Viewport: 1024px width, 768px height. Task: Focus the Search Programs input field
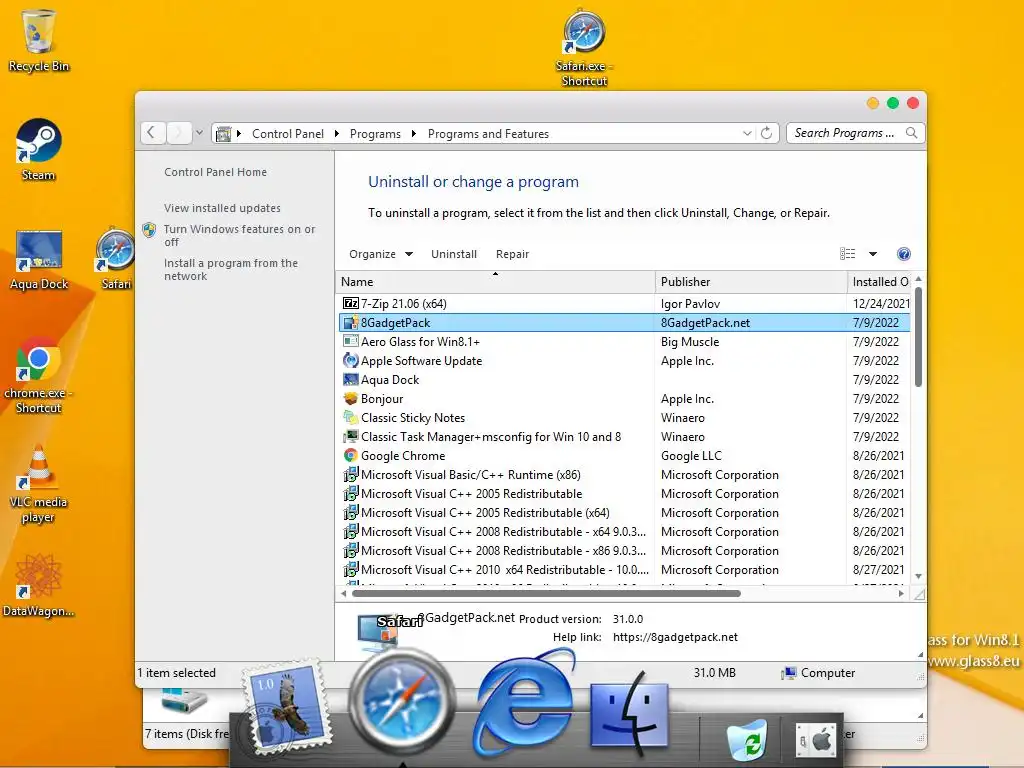[844, 133]
